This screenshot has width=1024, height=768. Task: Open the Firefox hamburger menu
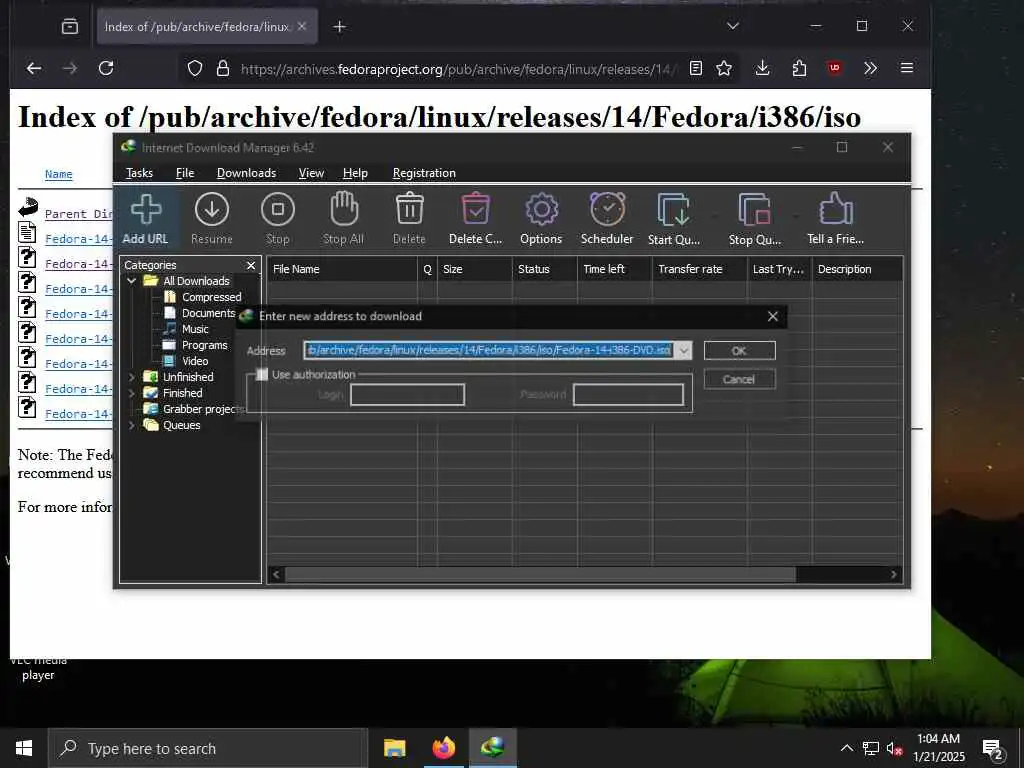pos(907,68)
